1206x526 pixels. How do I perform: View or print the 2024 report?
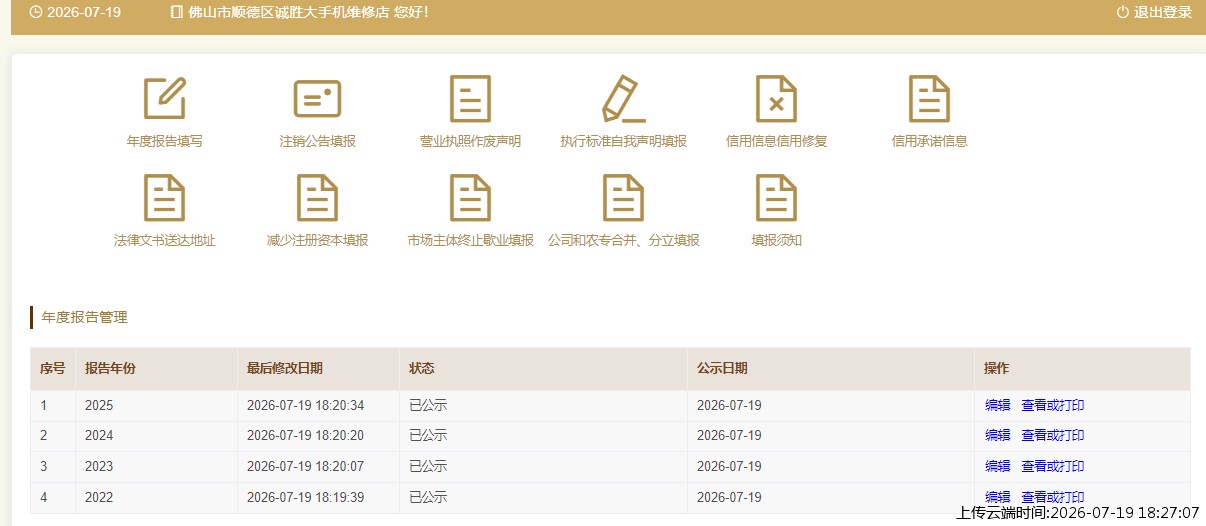(1052, 435)
